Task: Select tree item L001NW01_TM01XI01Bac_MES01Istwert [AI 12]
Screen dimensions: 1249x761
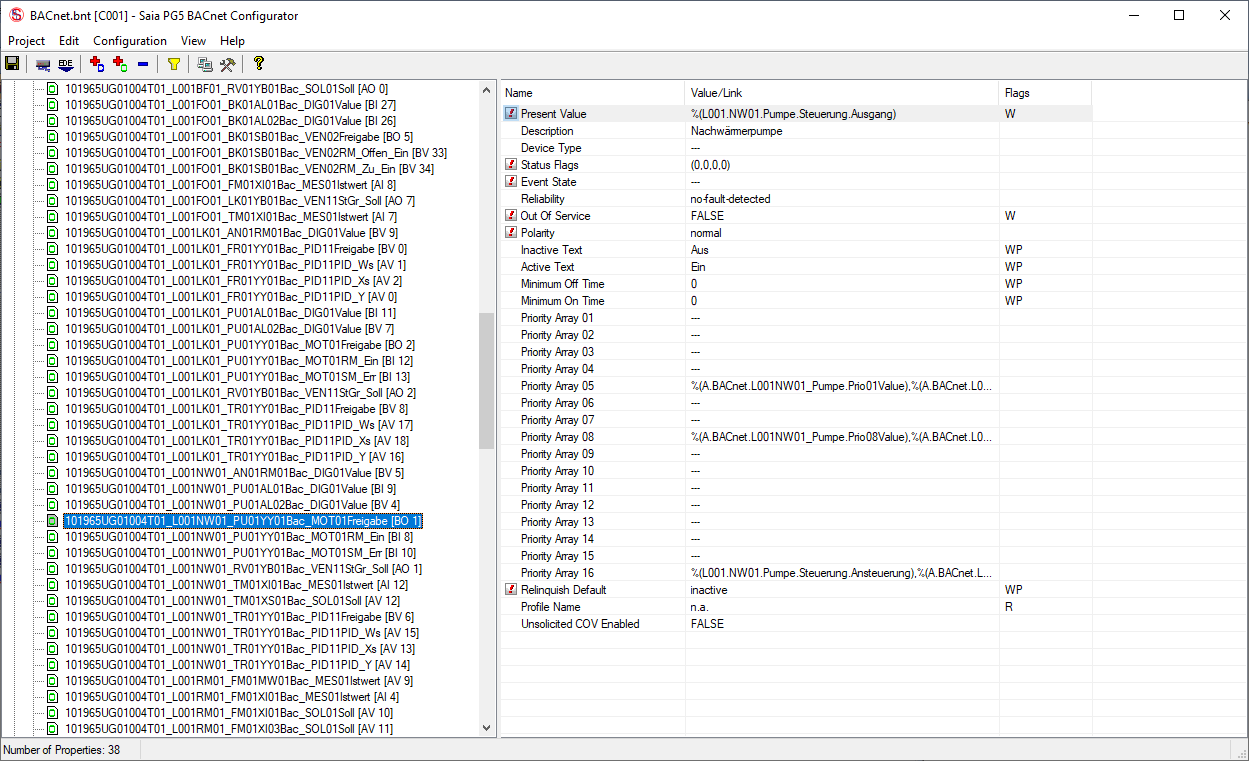Action: (x=236, y=585)
